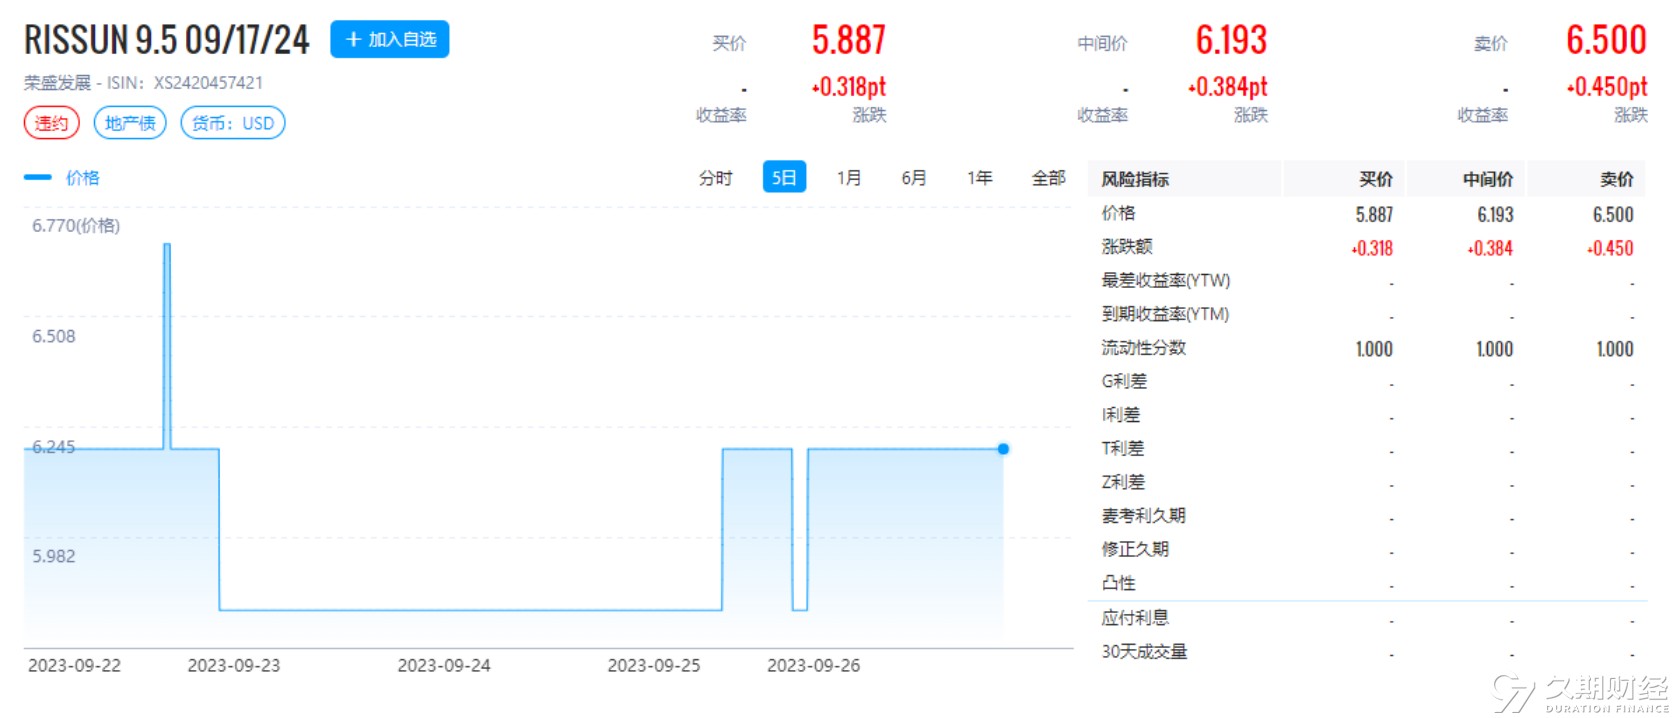Viewport: 1674px width, 718px height.
Task: Switch chart to 1月 range
Action: 849,178
